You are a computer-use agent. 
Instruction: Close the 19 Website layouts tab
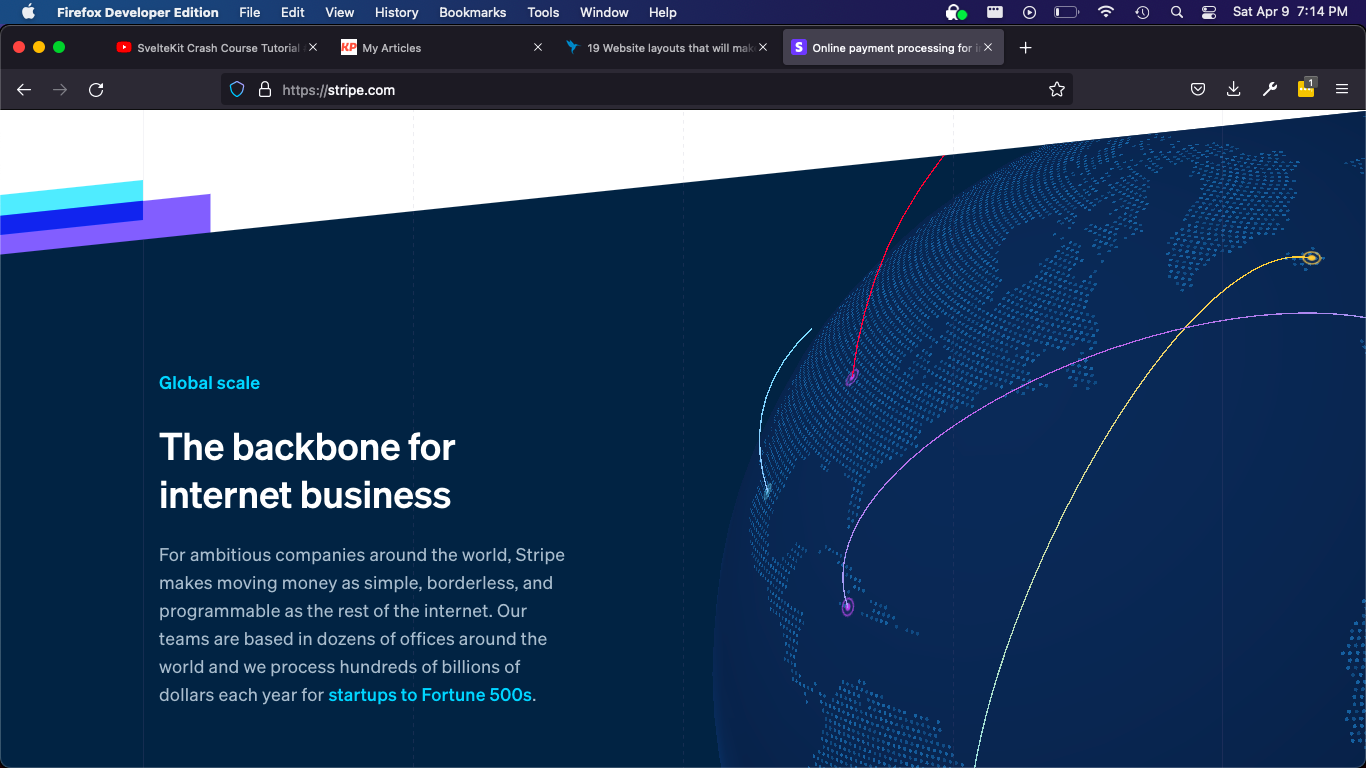(x=764, y=48)
